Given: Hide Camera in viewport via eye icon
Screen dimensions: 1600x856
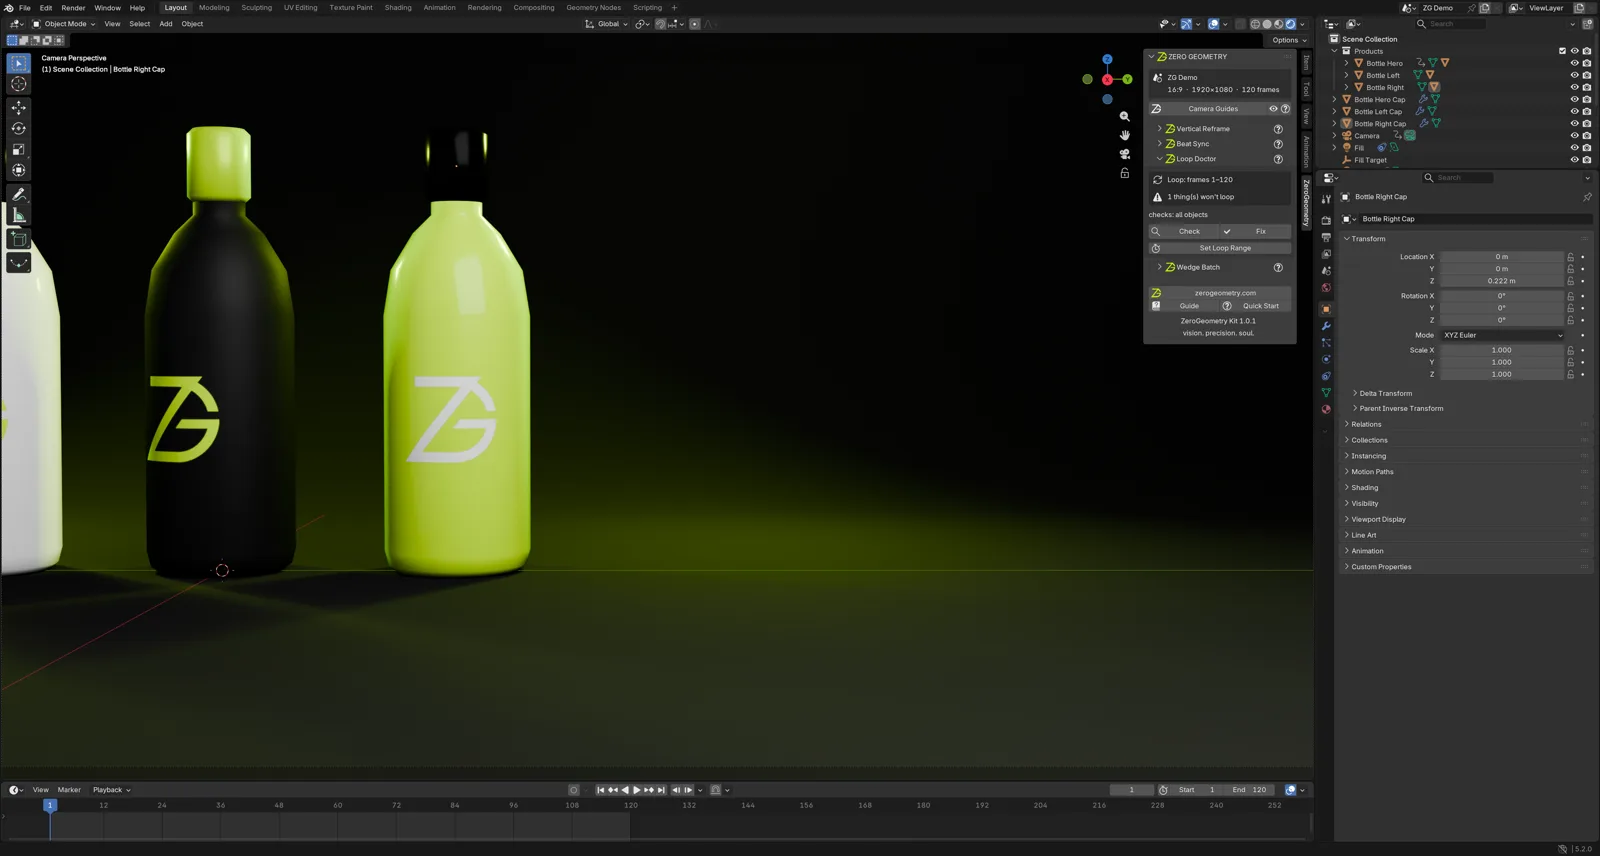Looking at the screenshot, I should 1574,136.
